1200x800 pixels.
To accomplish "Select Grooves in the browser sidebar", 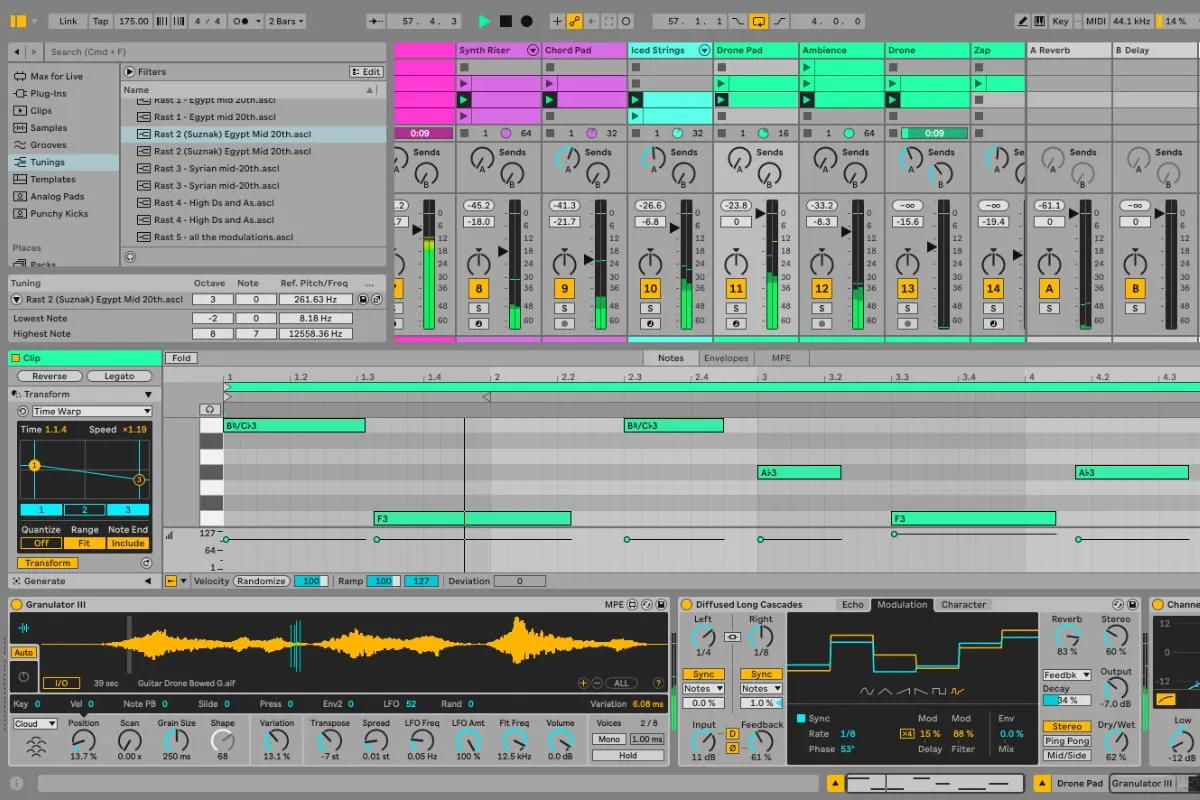I will 48,145.
